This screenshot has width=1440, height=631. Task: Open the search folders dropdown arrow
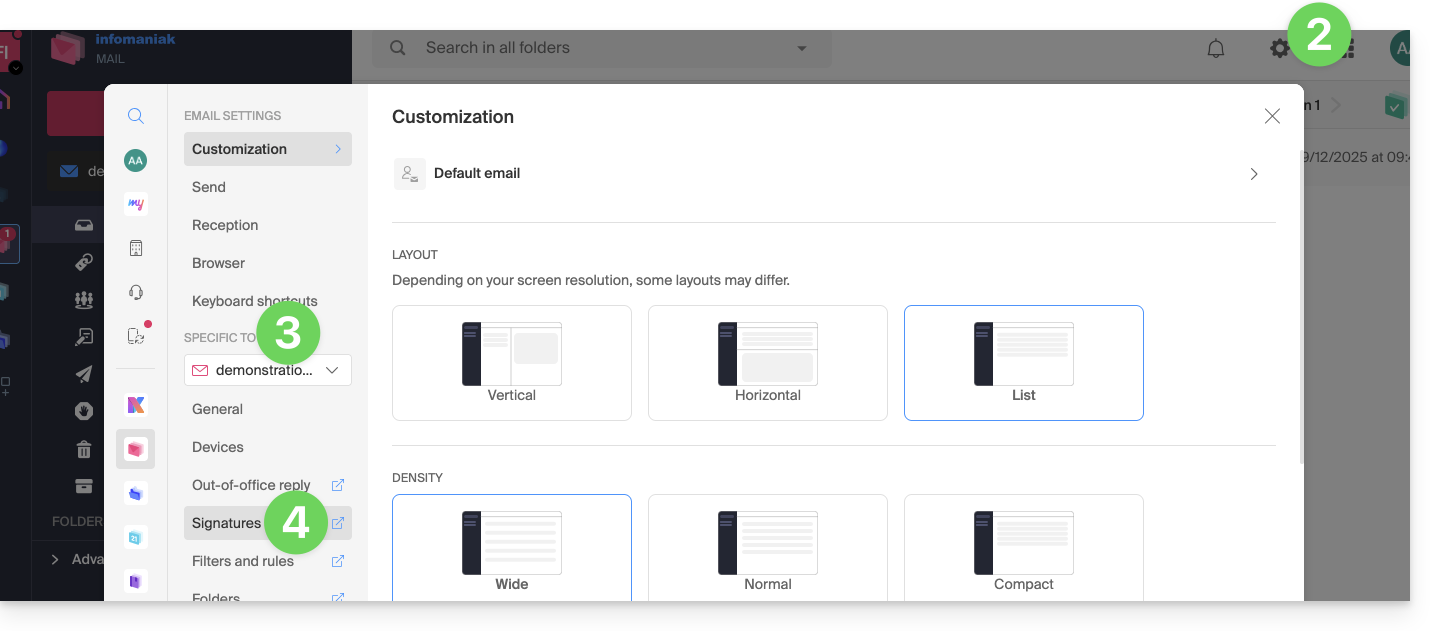[x=802, y=48]
